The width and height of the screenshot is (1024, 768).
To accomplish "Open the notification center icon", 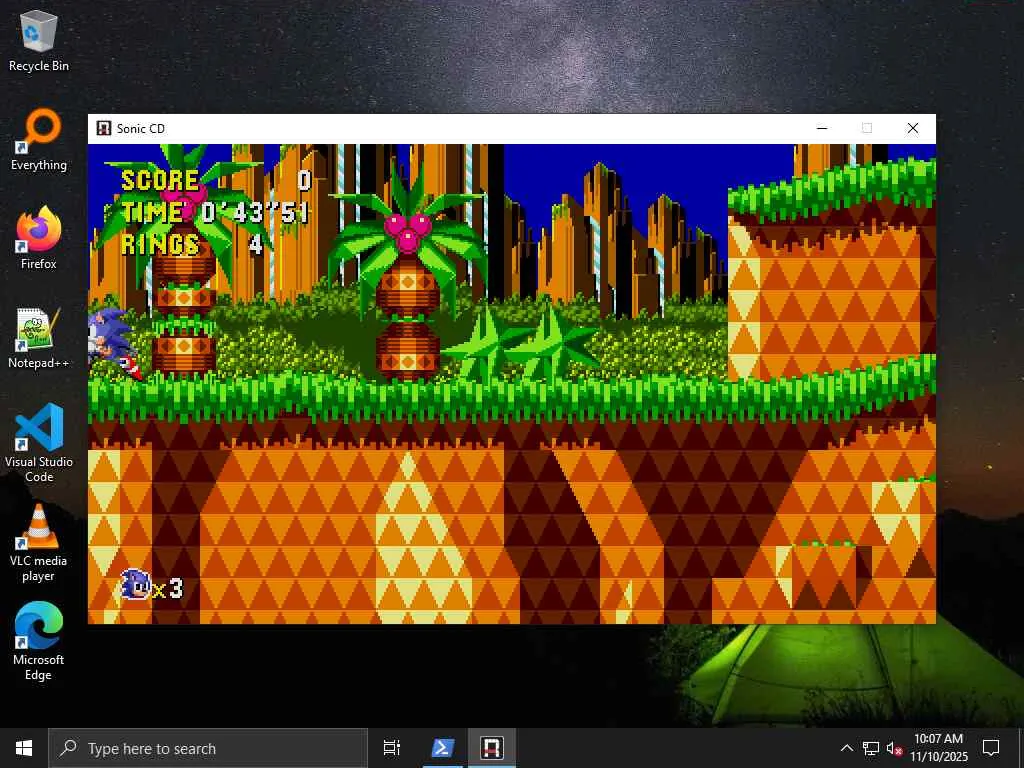I will 991,748.
